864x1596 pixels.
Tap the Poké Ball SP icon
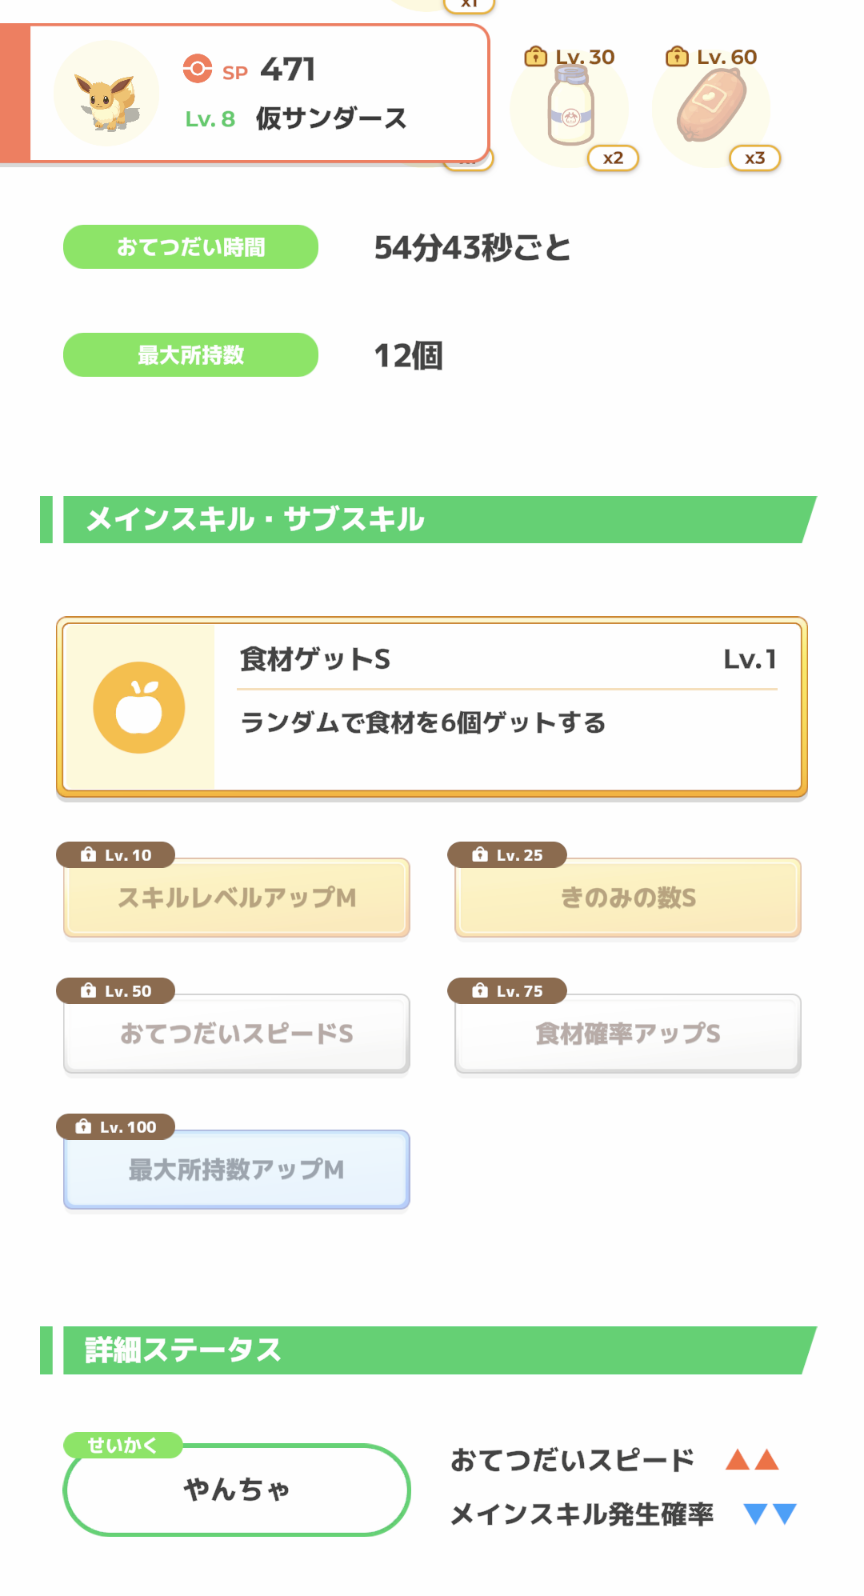(197, 68)
